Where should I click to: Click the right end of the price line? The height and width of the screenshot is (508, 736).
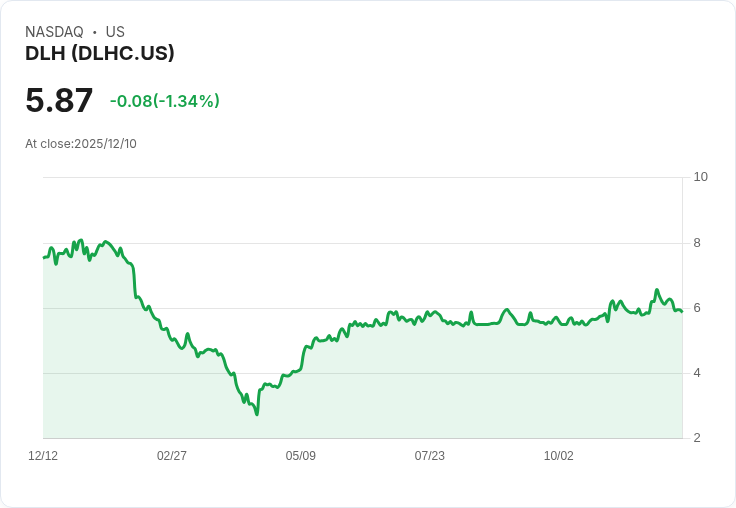click(x=682, y=311)
